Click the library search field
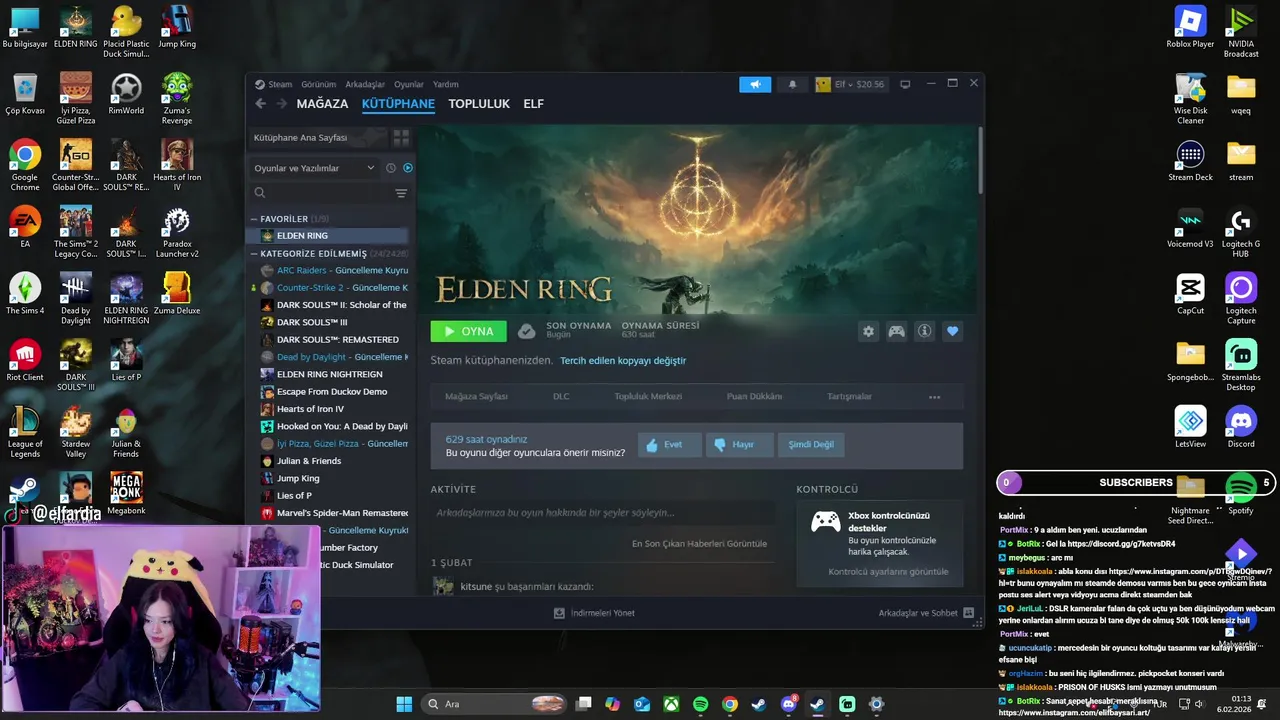This screenshot has height=720, width=1280. point(320,193)
